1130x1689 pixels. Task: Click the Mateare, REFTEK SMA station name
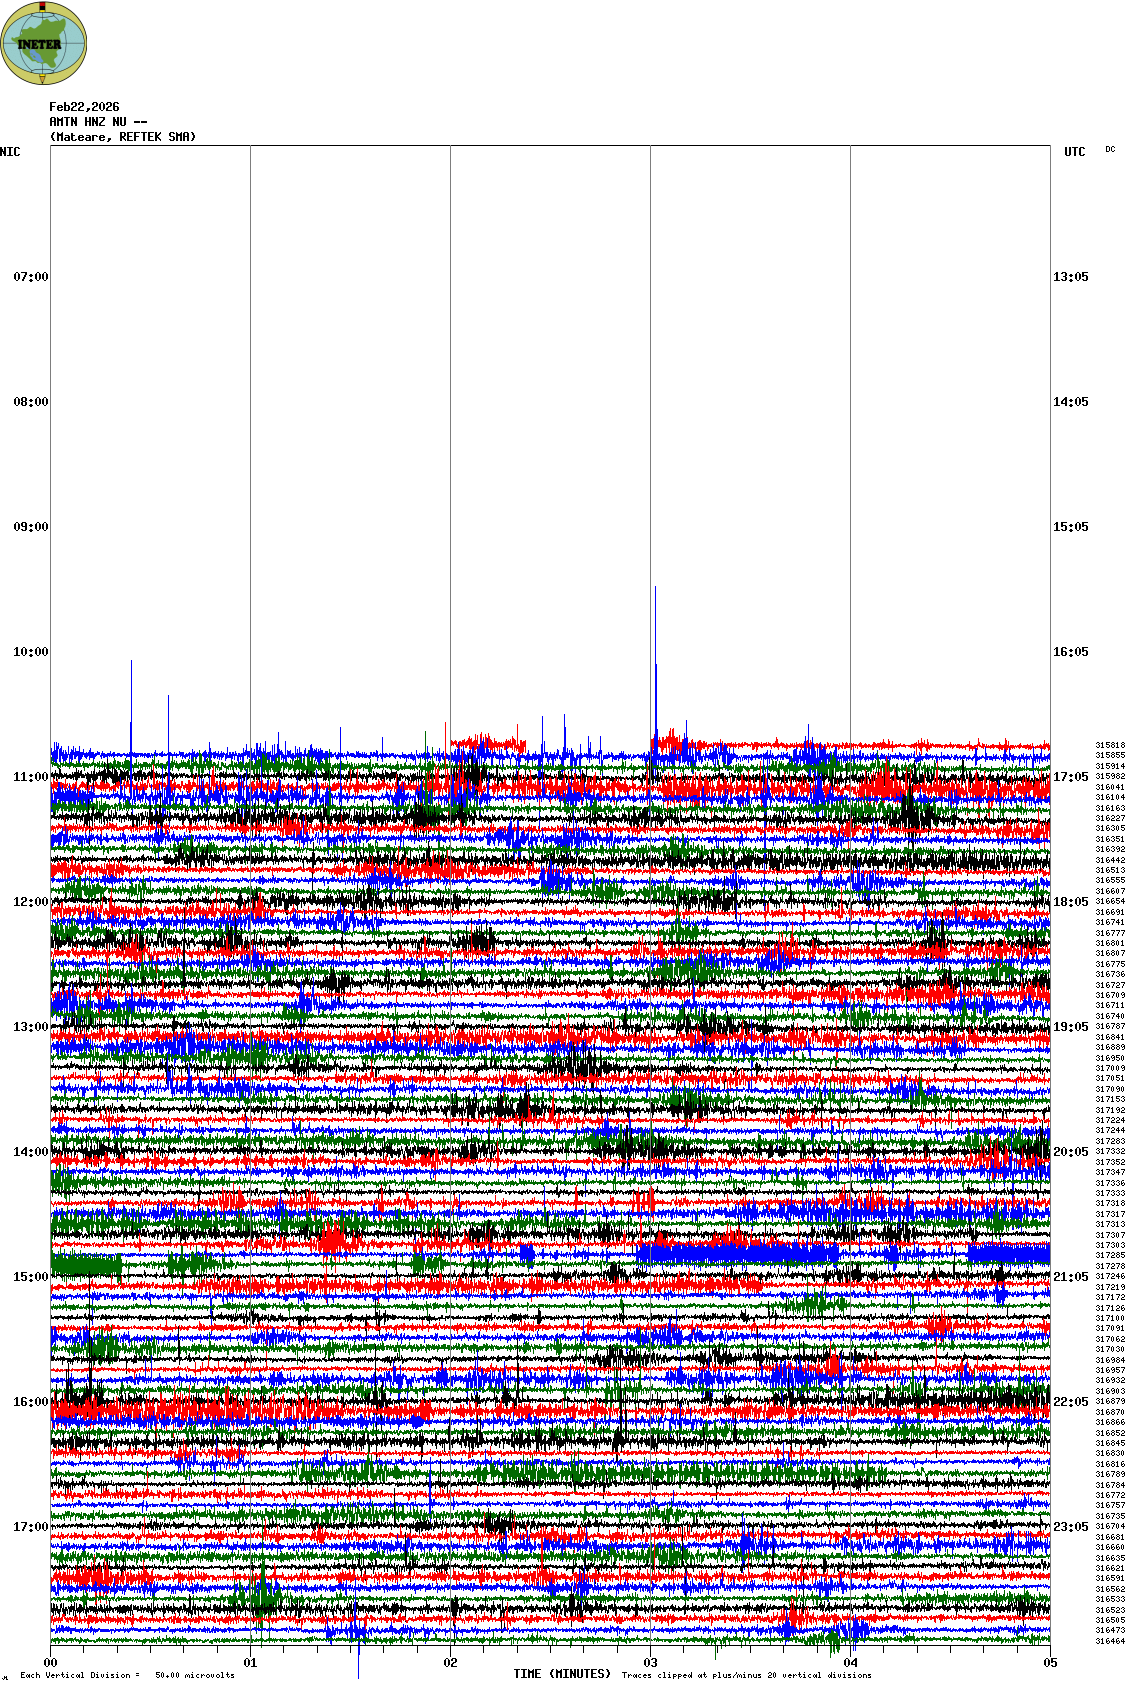123,137
